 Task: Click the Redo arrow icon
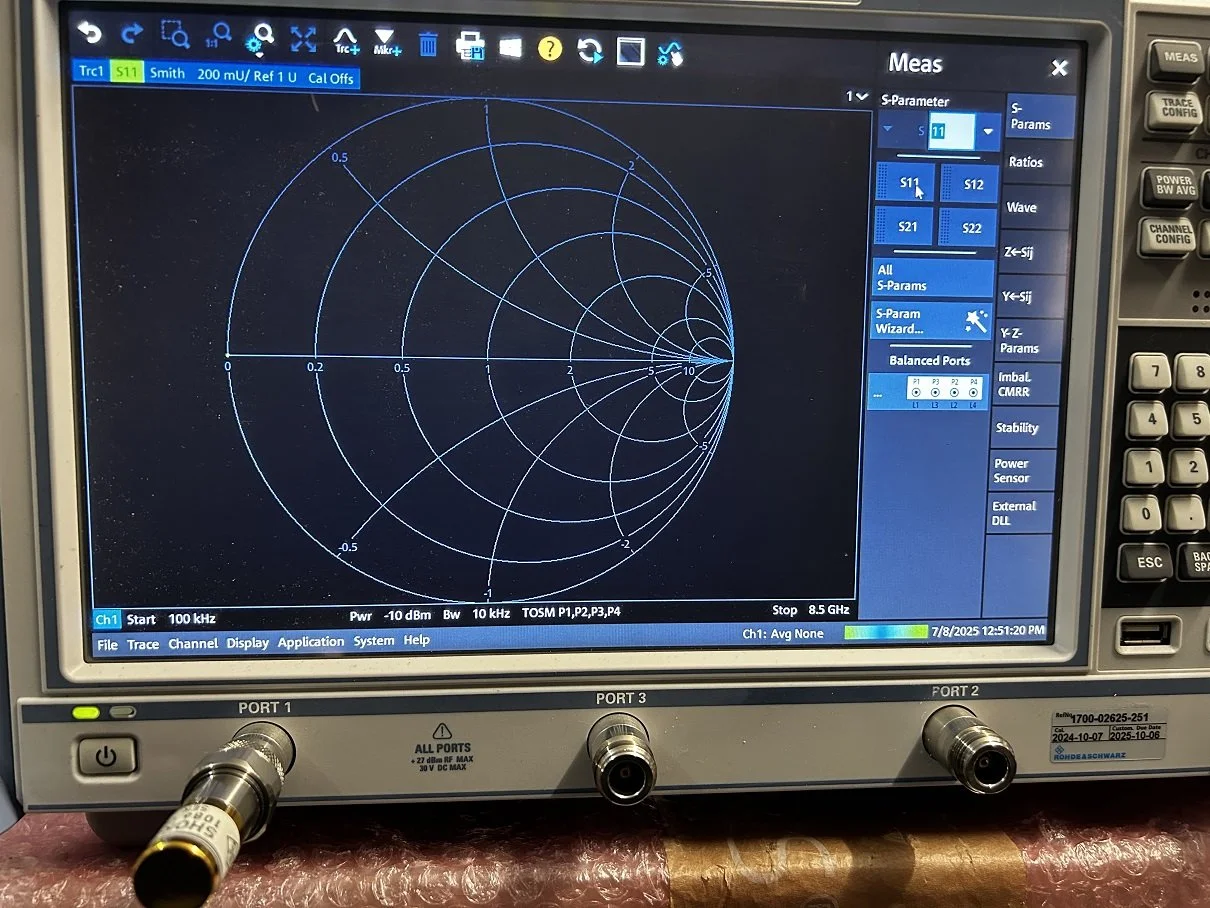pyautogui.click(x=133, y=34)
